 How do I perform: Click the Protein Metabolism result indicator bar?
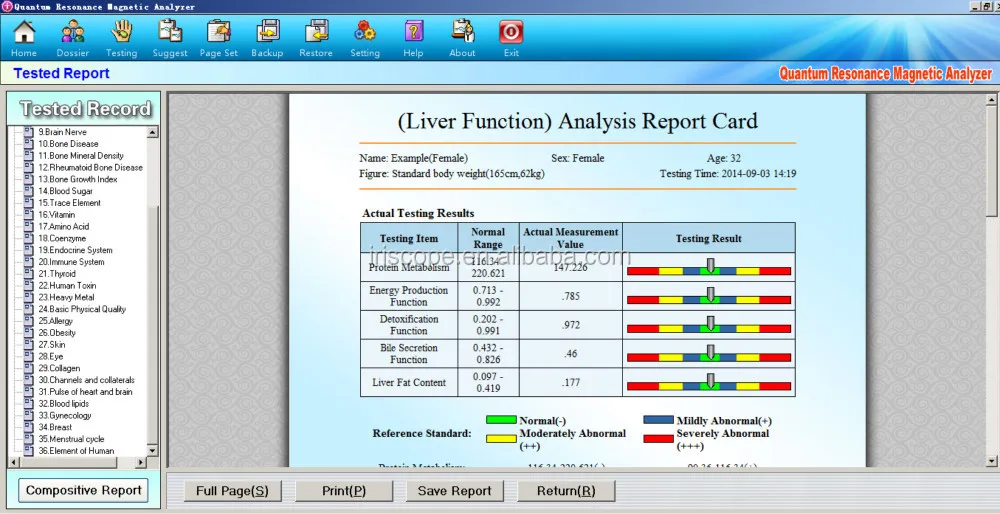coord(708,269)
